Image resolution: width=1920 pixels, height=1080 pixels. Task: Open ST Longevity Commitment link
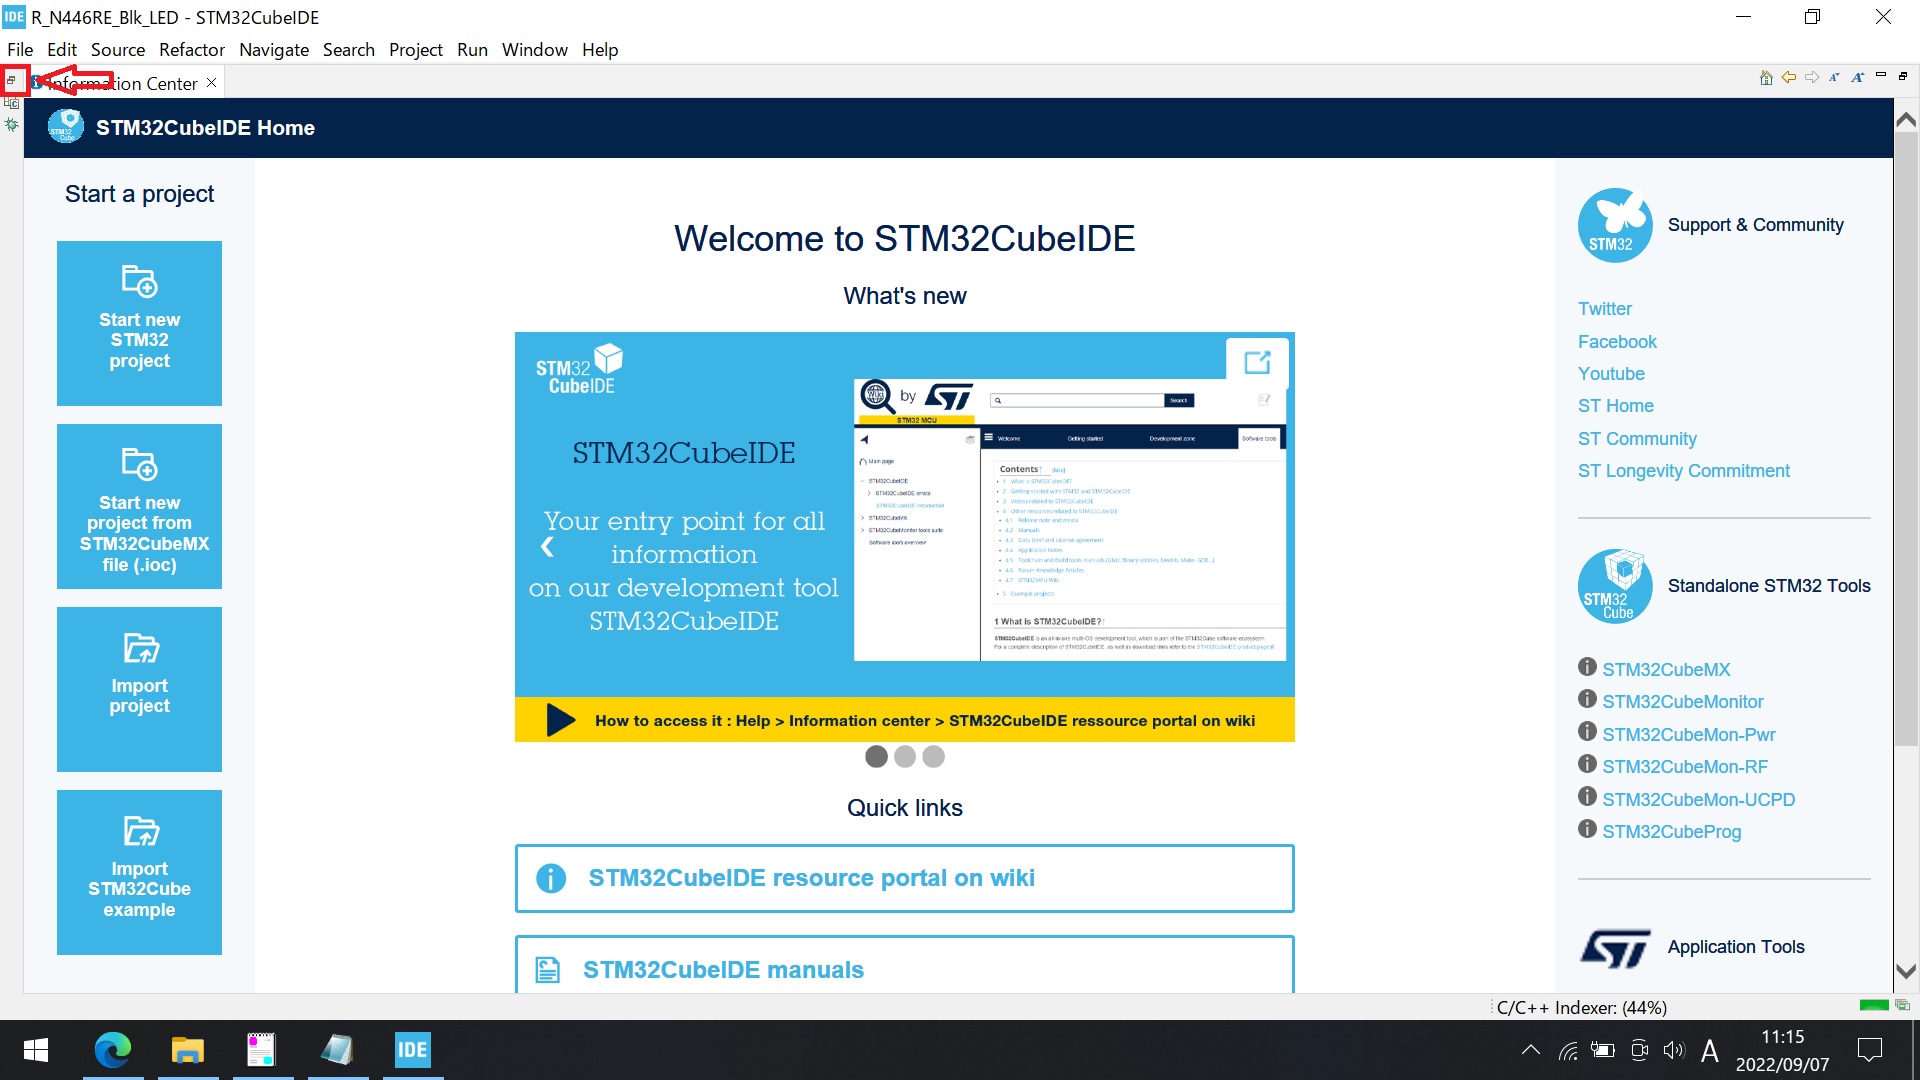click(1684, 471)
